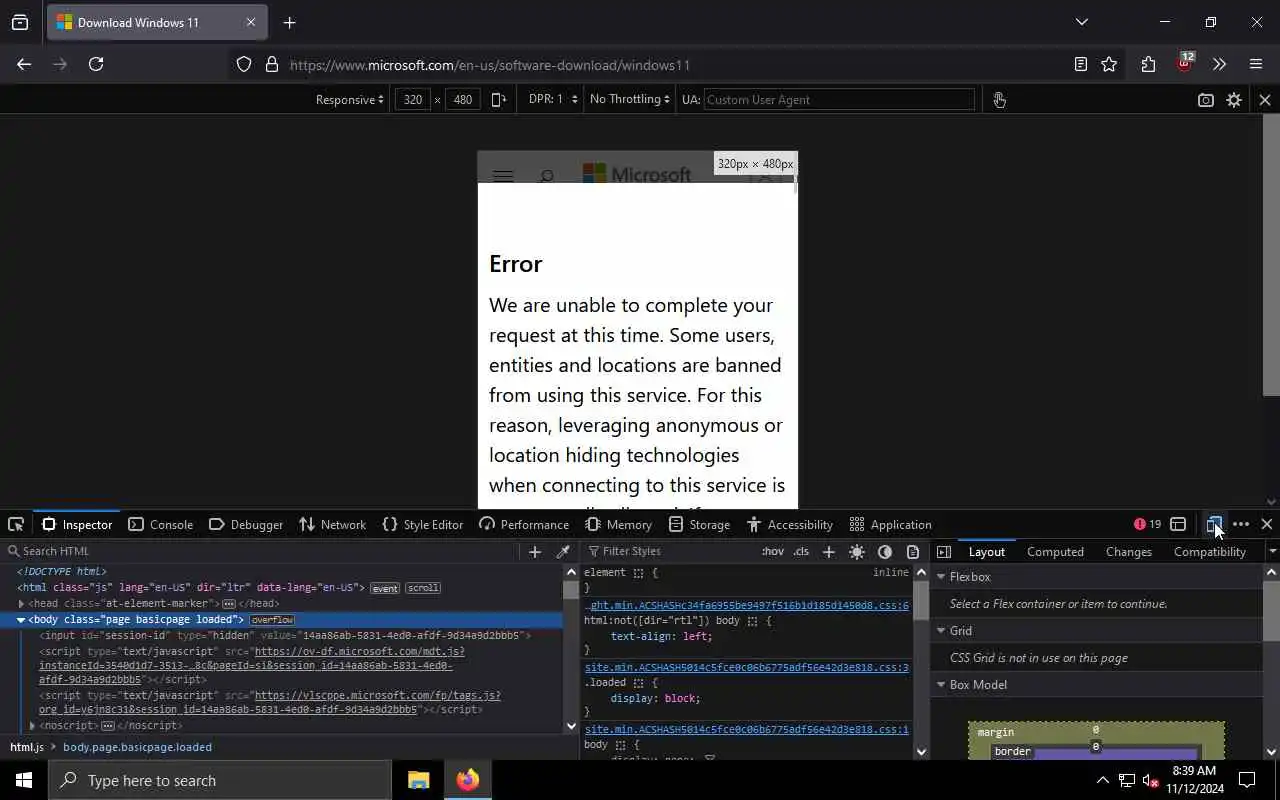Viewport: 1280px width, 800px height.
Task: Switch to the Changes sidebar tab
Action: 1129,551
